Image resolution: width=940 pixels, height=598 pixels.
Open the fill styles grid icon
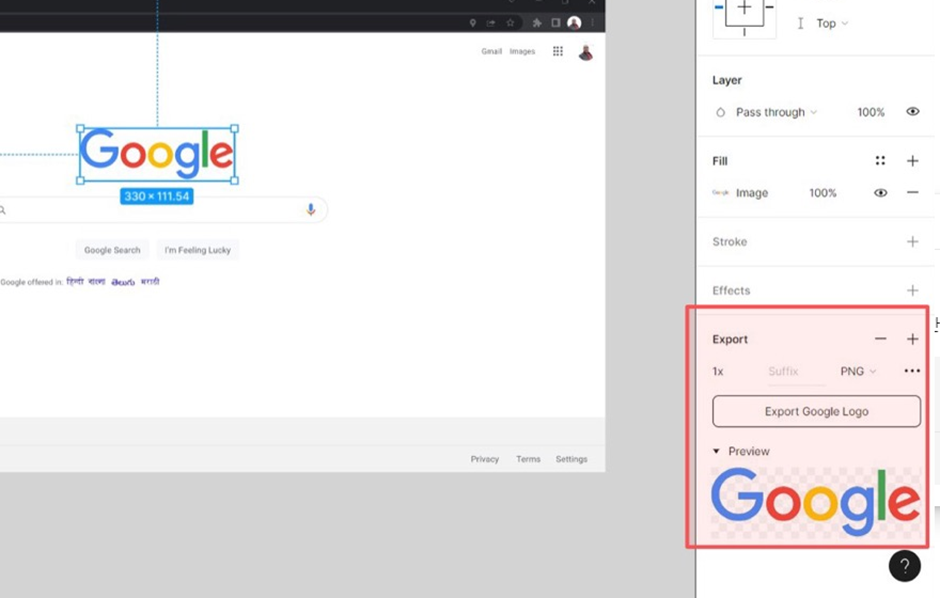point(880,160)
